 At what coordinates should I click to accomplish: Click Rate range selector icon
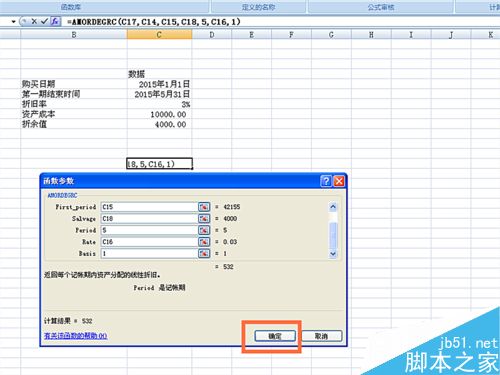click(204, 242)
